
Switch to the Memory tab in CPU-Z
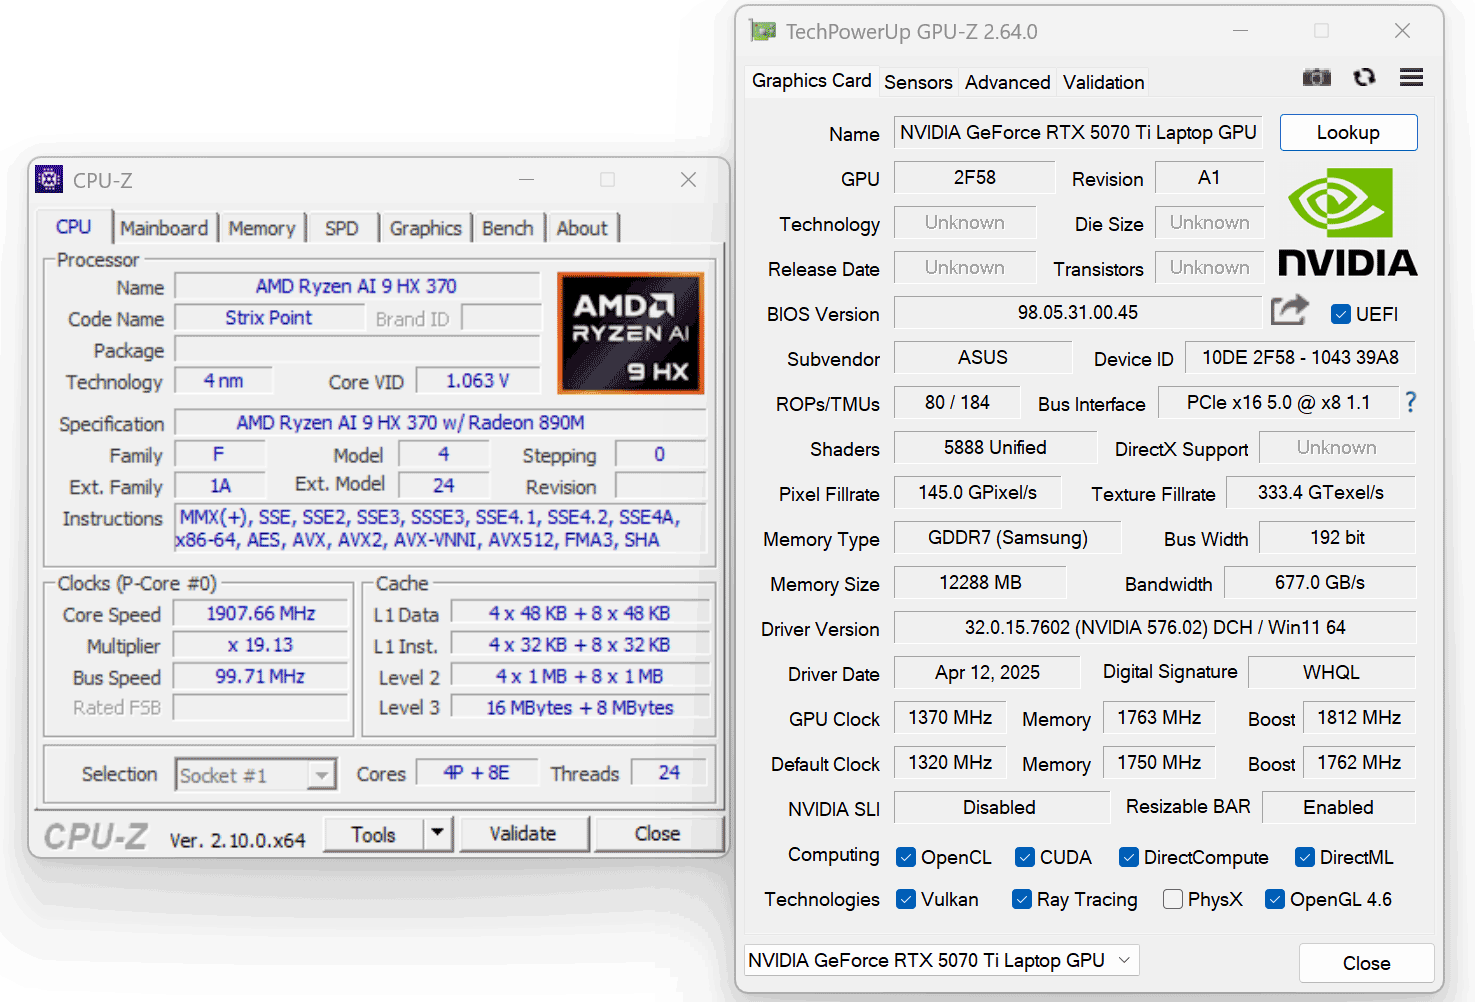[x=262, y=228]
